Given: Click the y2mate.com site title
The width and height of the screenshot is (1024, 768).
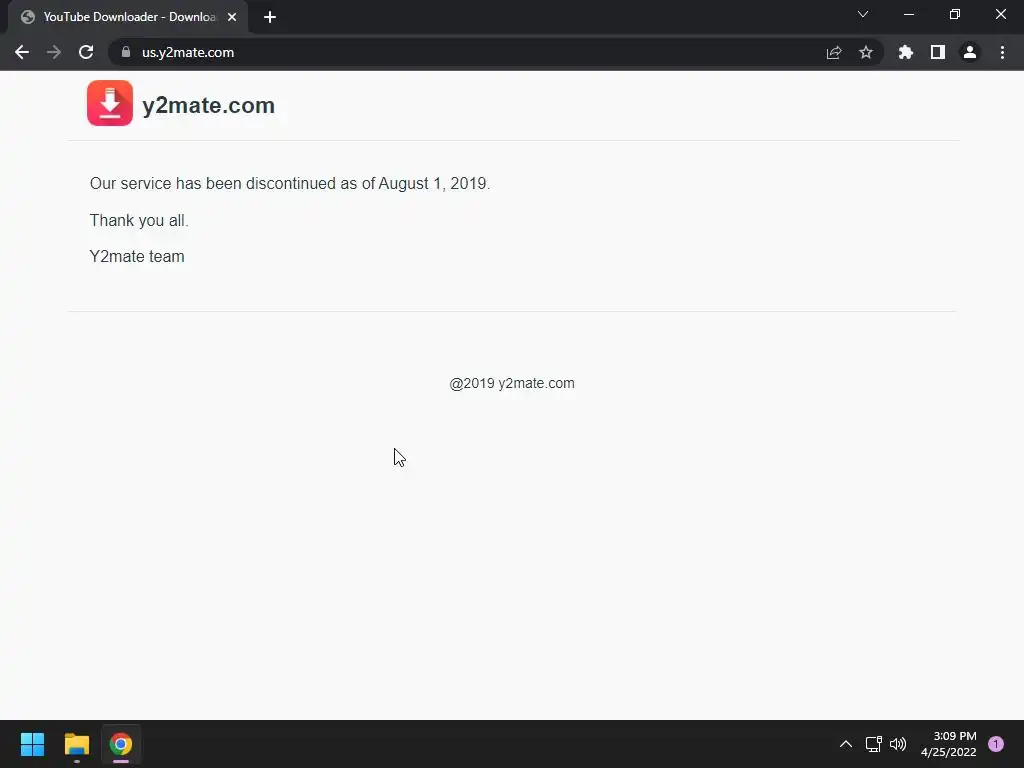Looking at the screenshot, I should coord(208,105).
